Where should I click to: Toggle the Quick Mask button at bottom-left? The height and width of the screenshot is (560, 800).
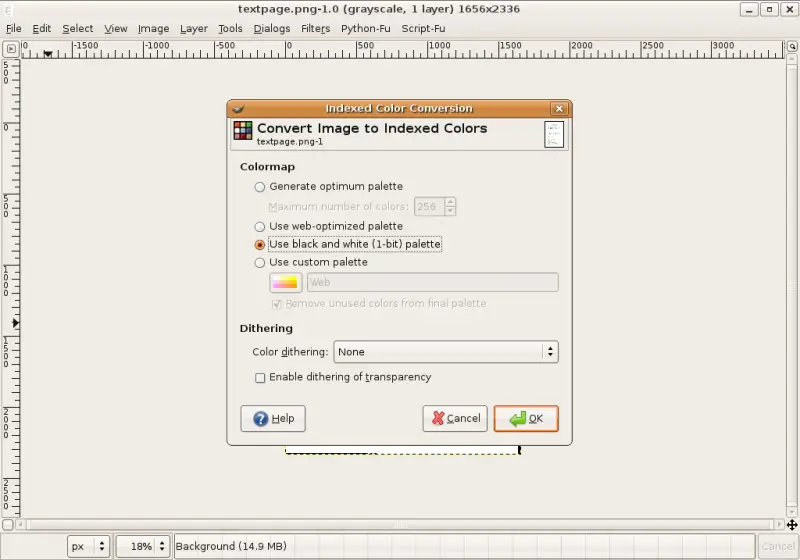8,525
